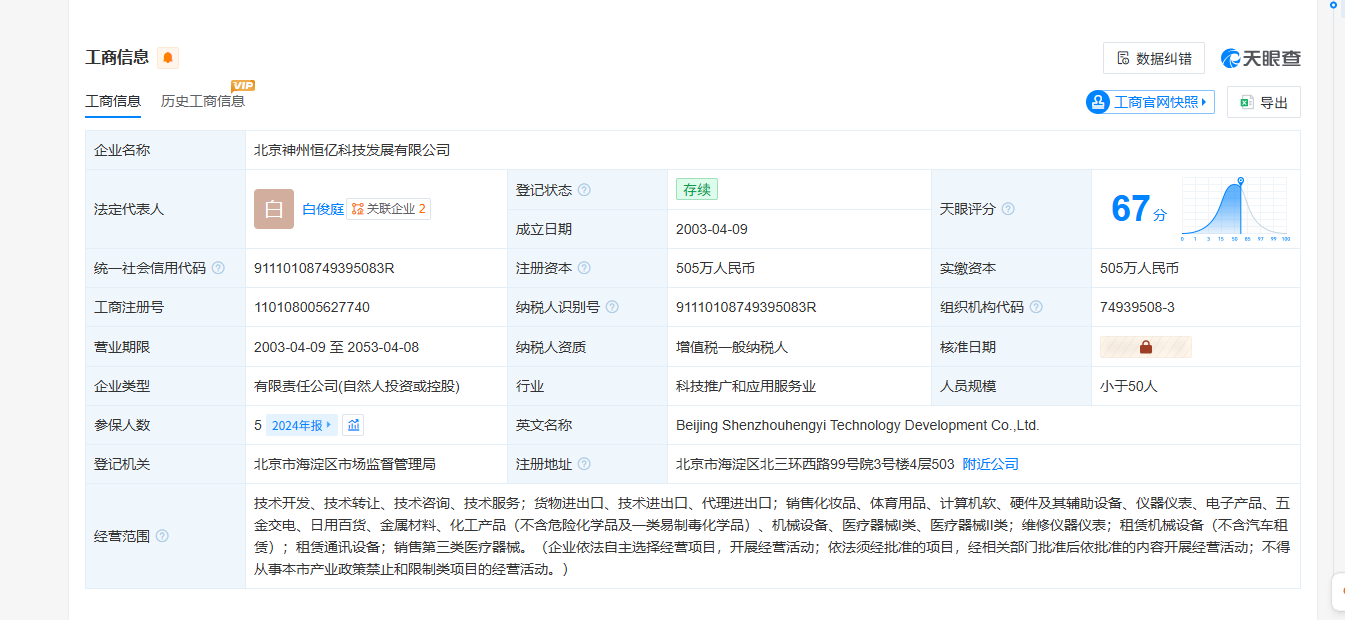Click the locked 核准日期 field
Screen dimensions: 1345x620
pos(1145,347)
